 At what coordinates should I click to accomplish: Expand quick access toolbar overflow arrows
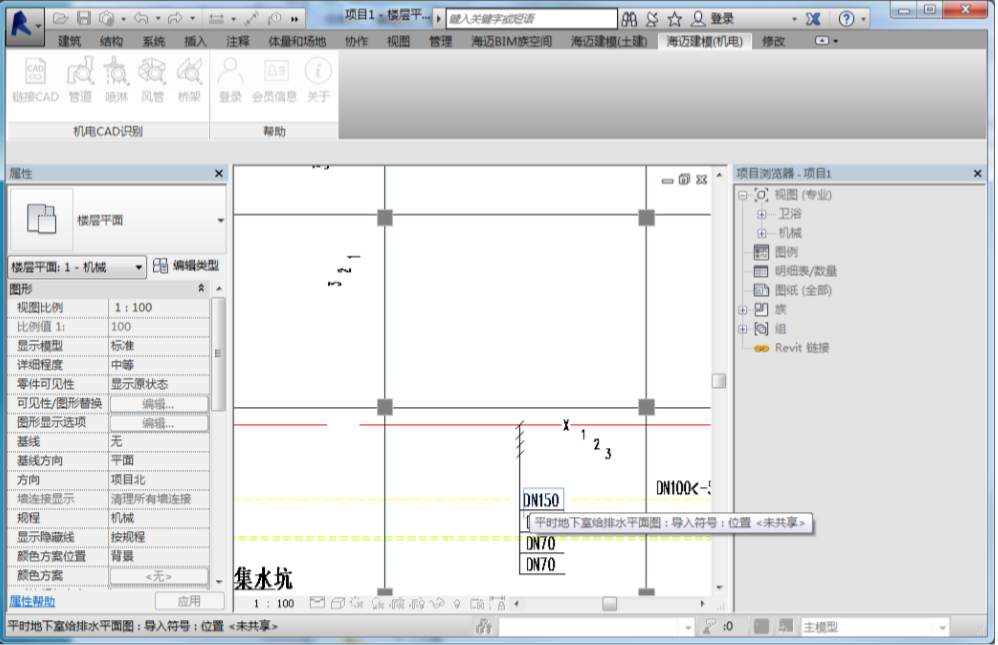[x=295, y=19]
